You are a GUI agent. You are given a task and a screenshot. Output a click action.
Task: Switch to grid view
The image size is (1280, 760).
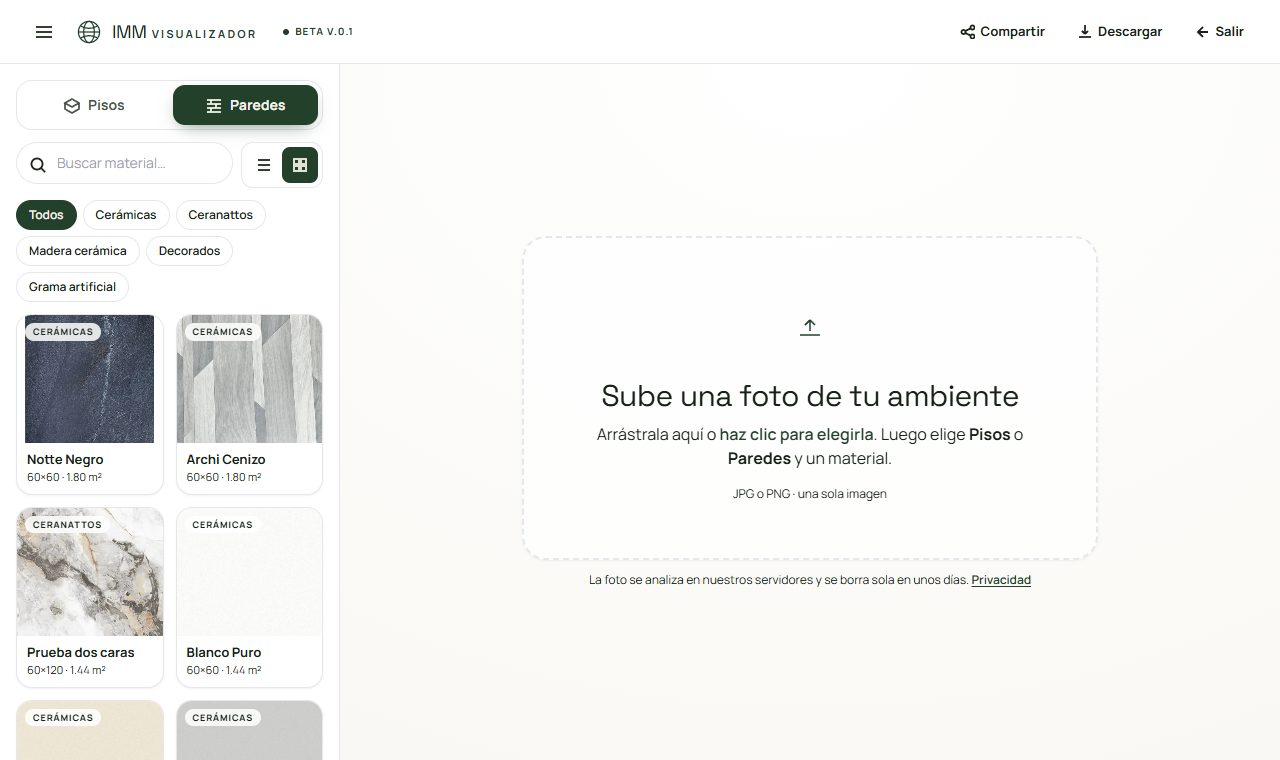pyautogui.click(x=300, y=165)
